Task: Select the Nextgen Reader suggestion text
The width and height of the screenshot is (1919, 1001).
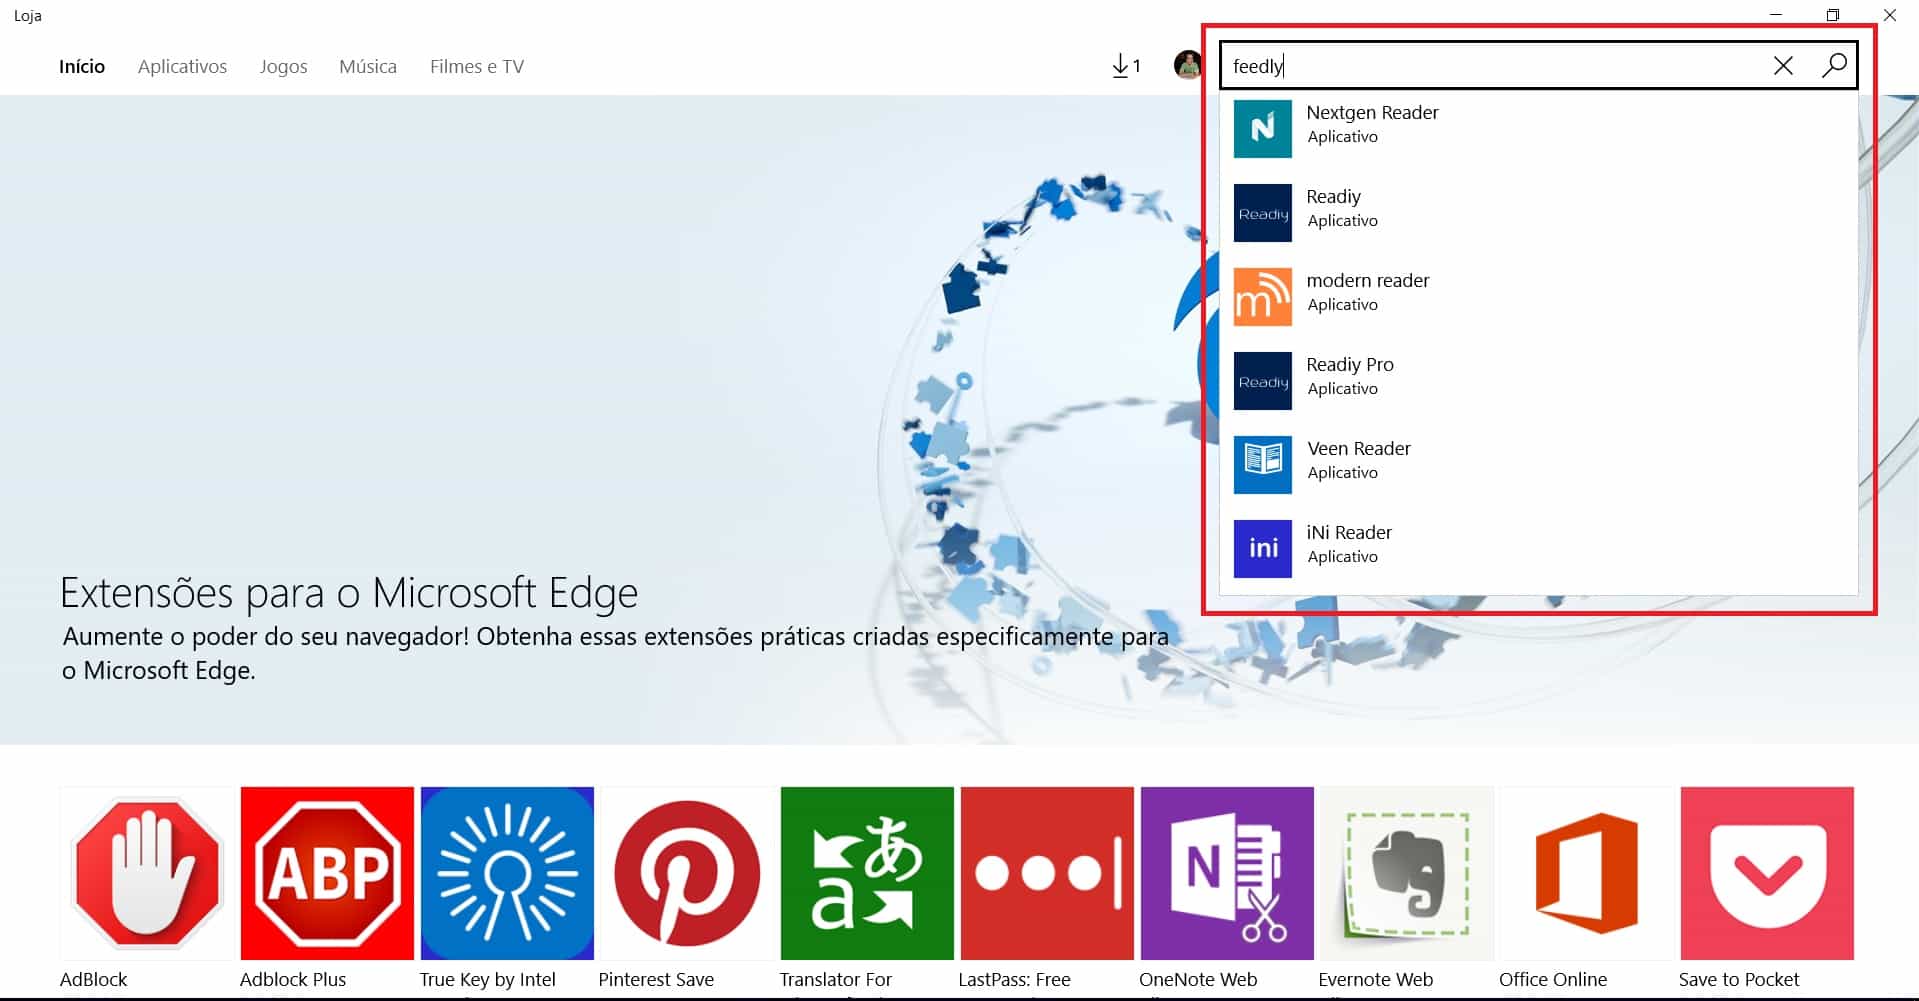Action: 1372,112
